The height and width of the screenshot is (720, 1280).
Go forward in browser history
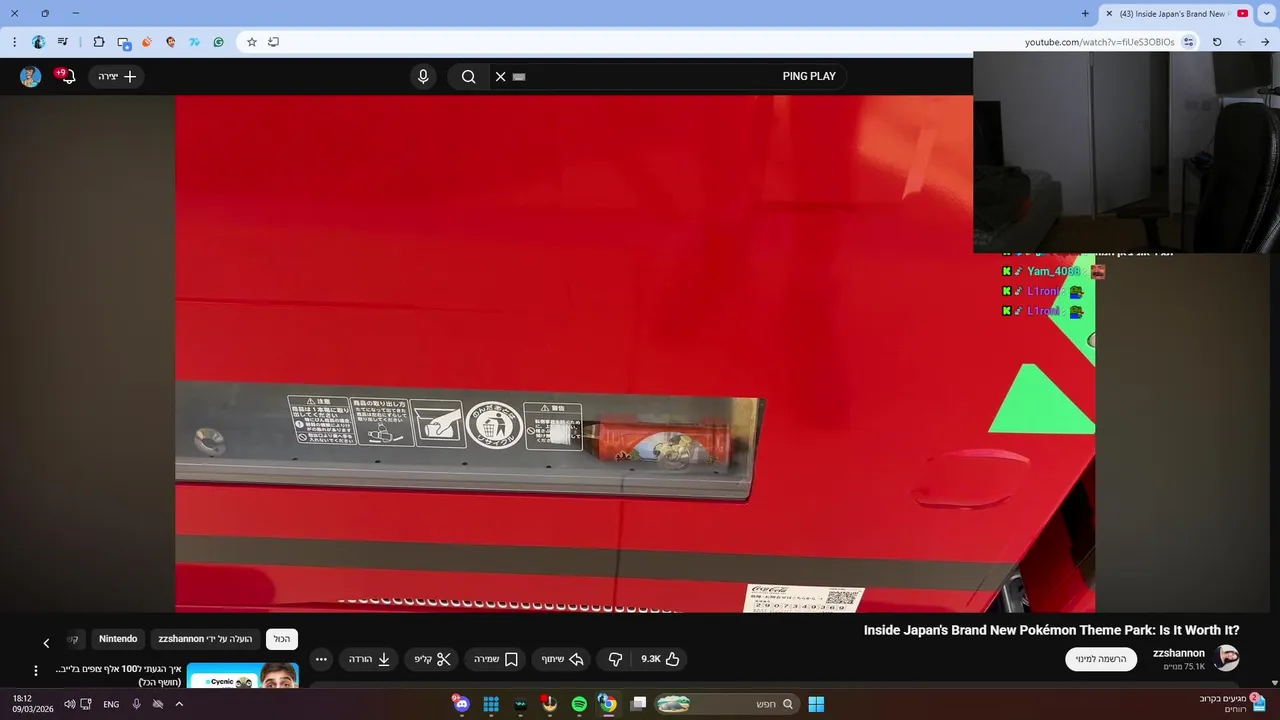pos(1241,42)
